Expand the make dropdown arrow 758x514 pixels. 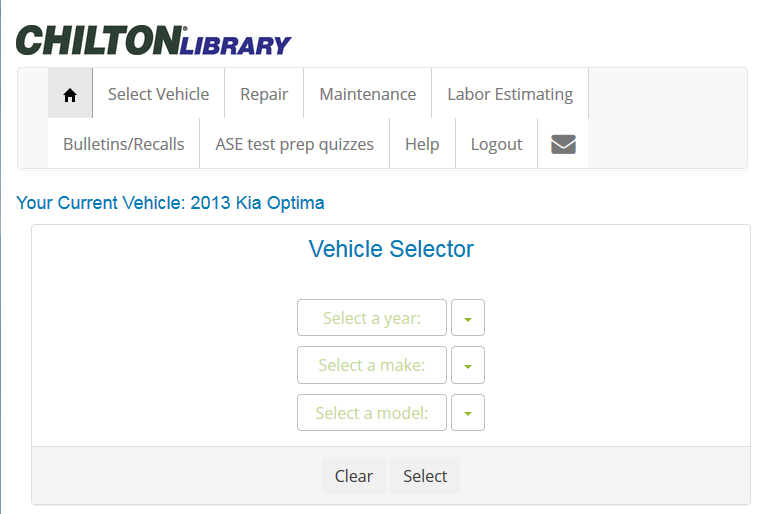pos(468,366)
